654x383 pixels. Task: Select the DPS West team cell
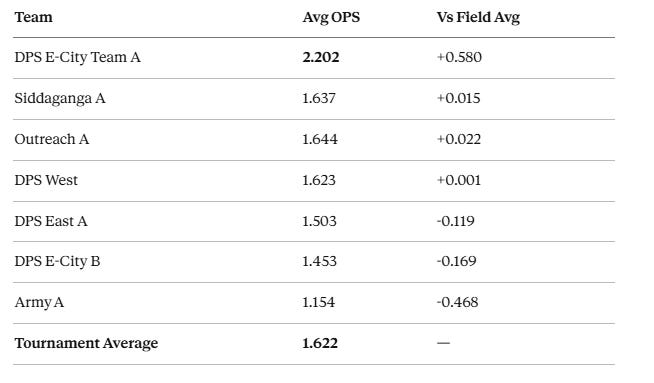pyautogui.click(x=46, y=180)
